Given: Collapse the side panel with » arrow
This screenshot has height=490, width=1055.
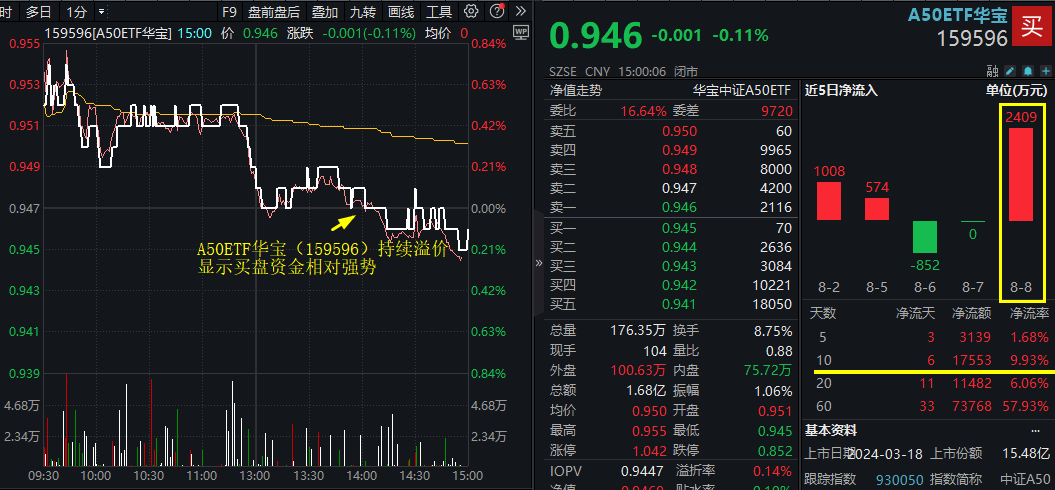Looking at the screenshot, I should (x=540, y=264).
